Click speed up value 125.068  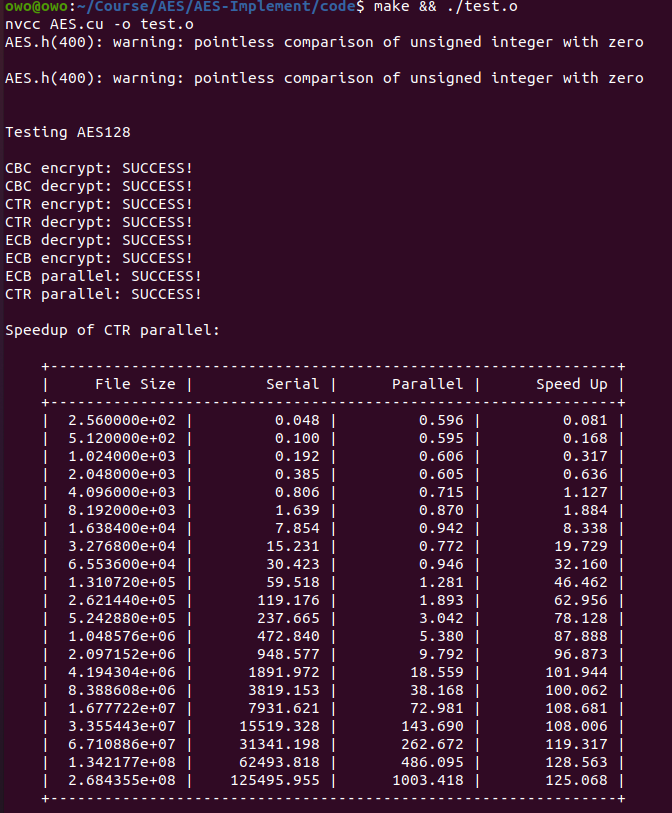[x=577, y=780]
